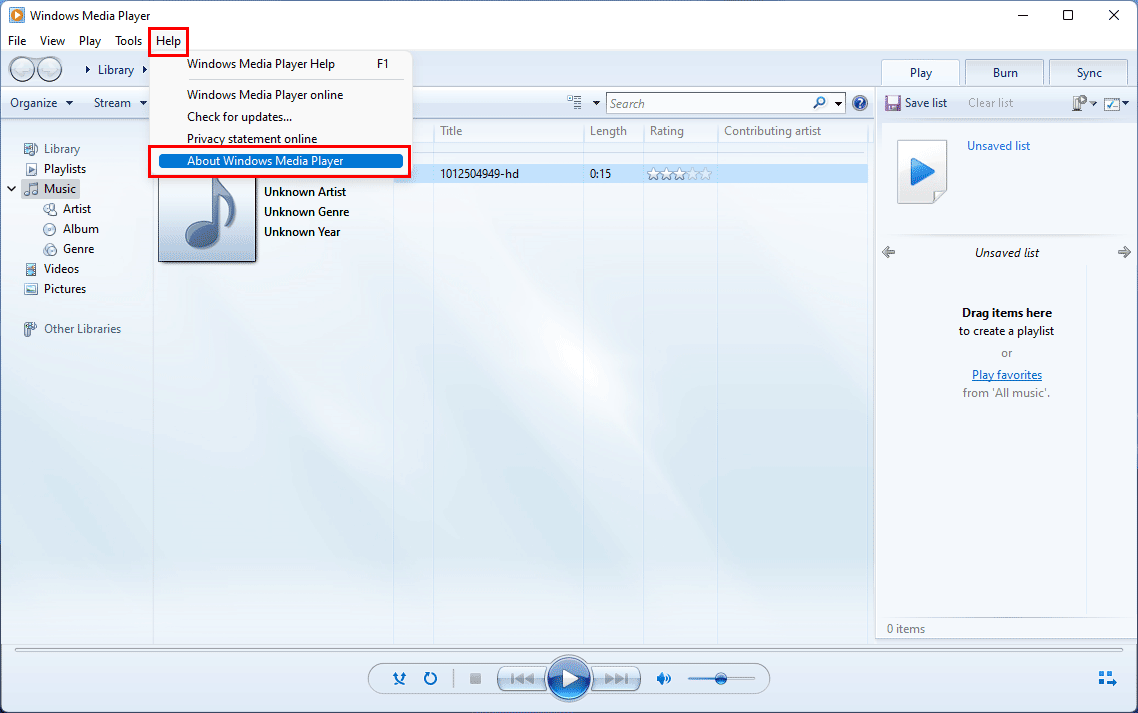Click the search magnifier icon

(819, 103)
